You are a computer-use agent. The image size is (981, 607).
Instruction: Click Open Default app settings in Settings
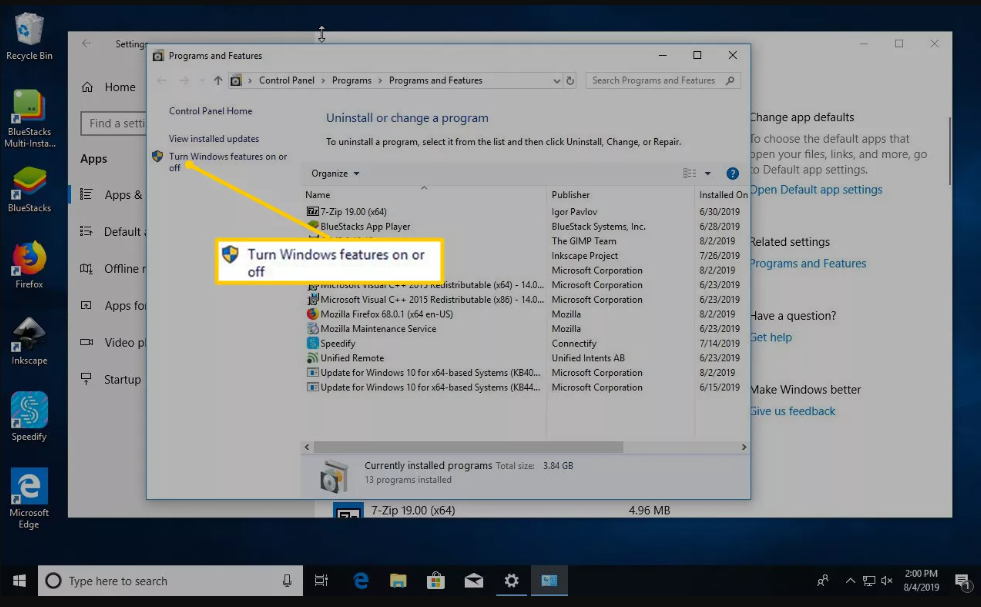(816, 190)
